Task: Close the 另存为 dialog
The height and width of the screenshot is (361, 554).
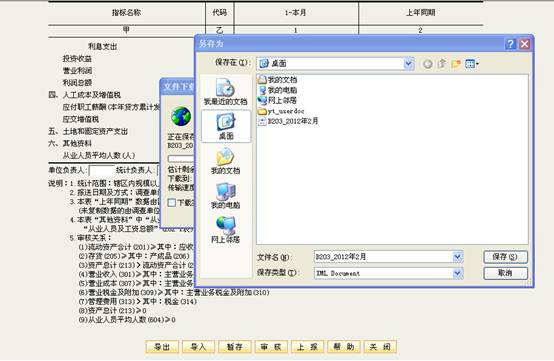Action: pyautogui.click(x=525, y=44)
